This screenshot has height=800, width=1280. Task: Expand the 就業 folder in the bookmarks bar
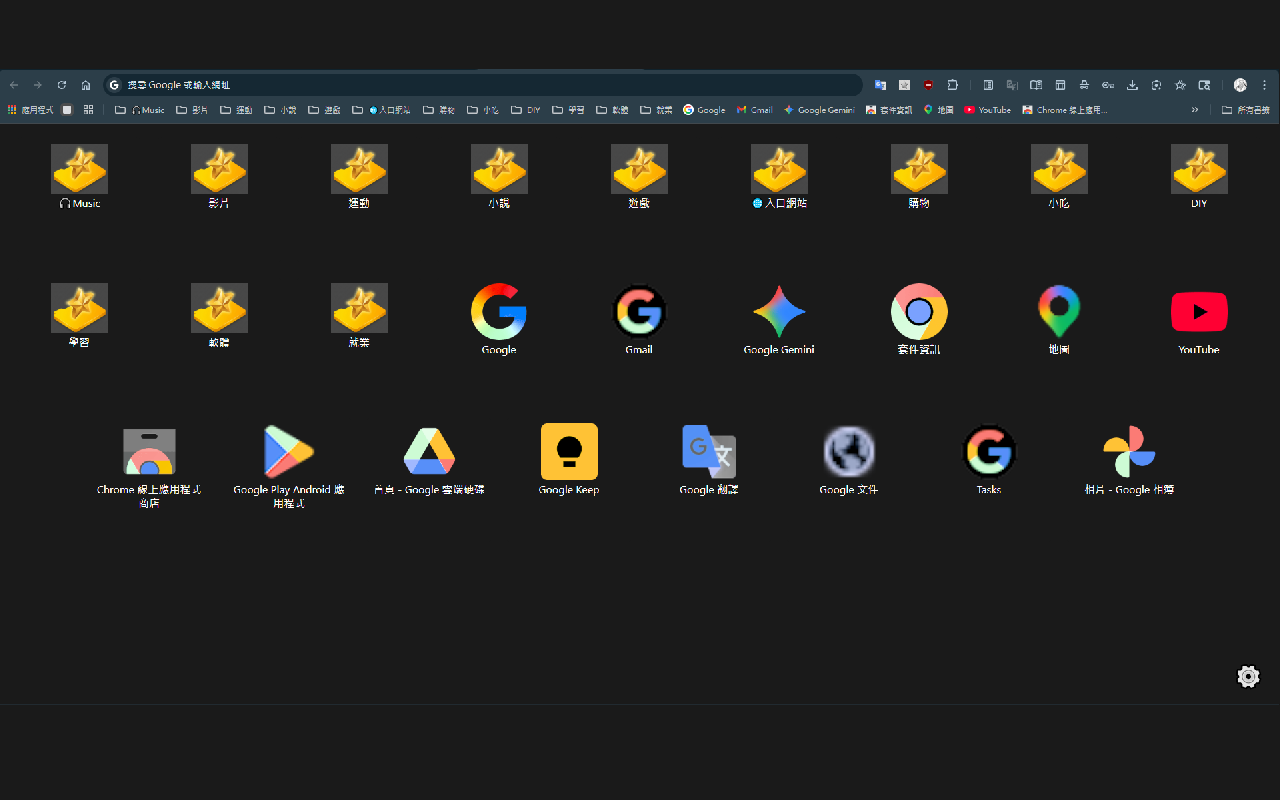(656, 110)
